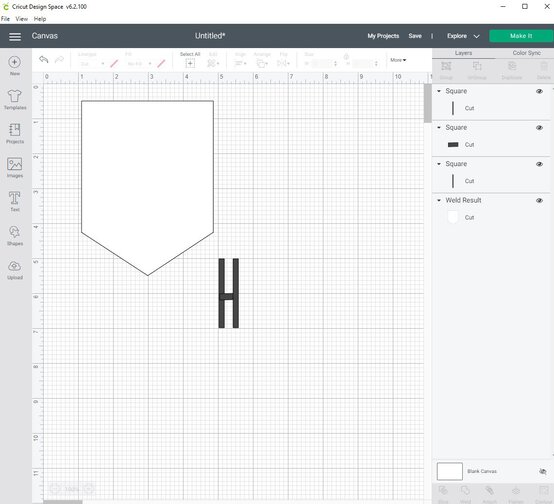Collapse the third Square layer

click(439, 164)
